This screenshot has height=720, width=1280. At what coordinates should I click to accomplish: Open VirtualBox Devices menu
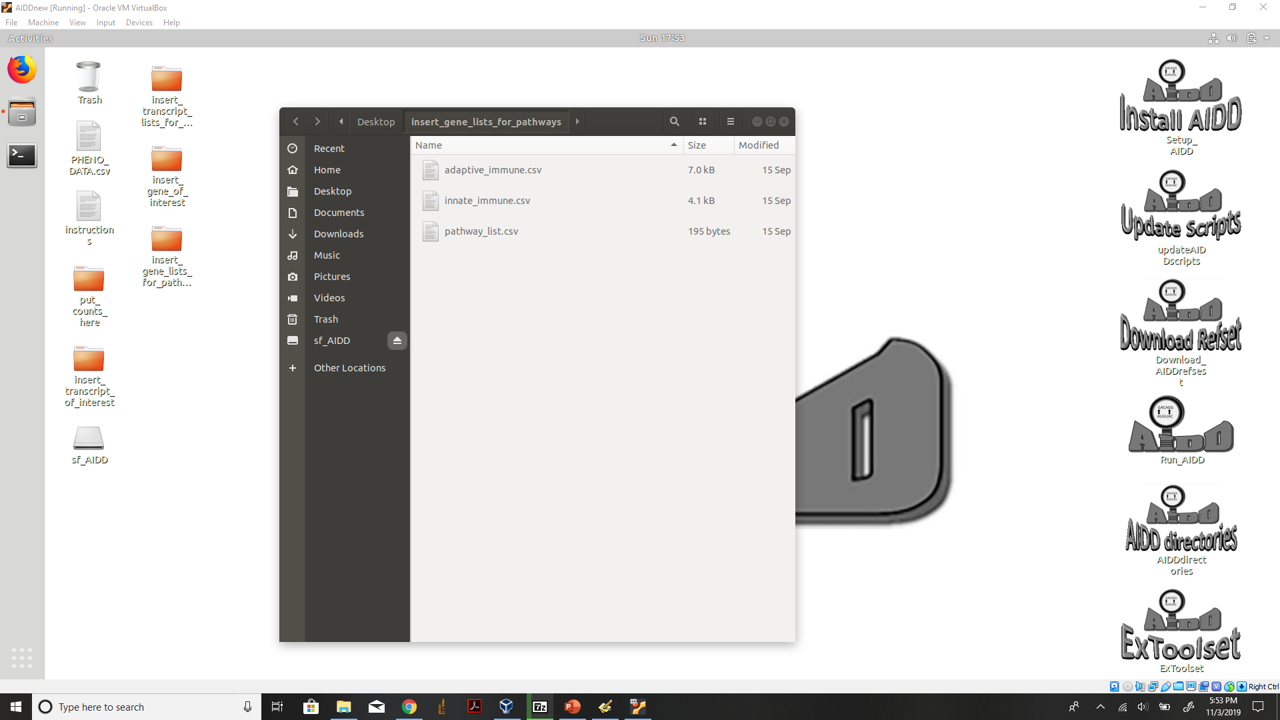click(x=139, y=22)
